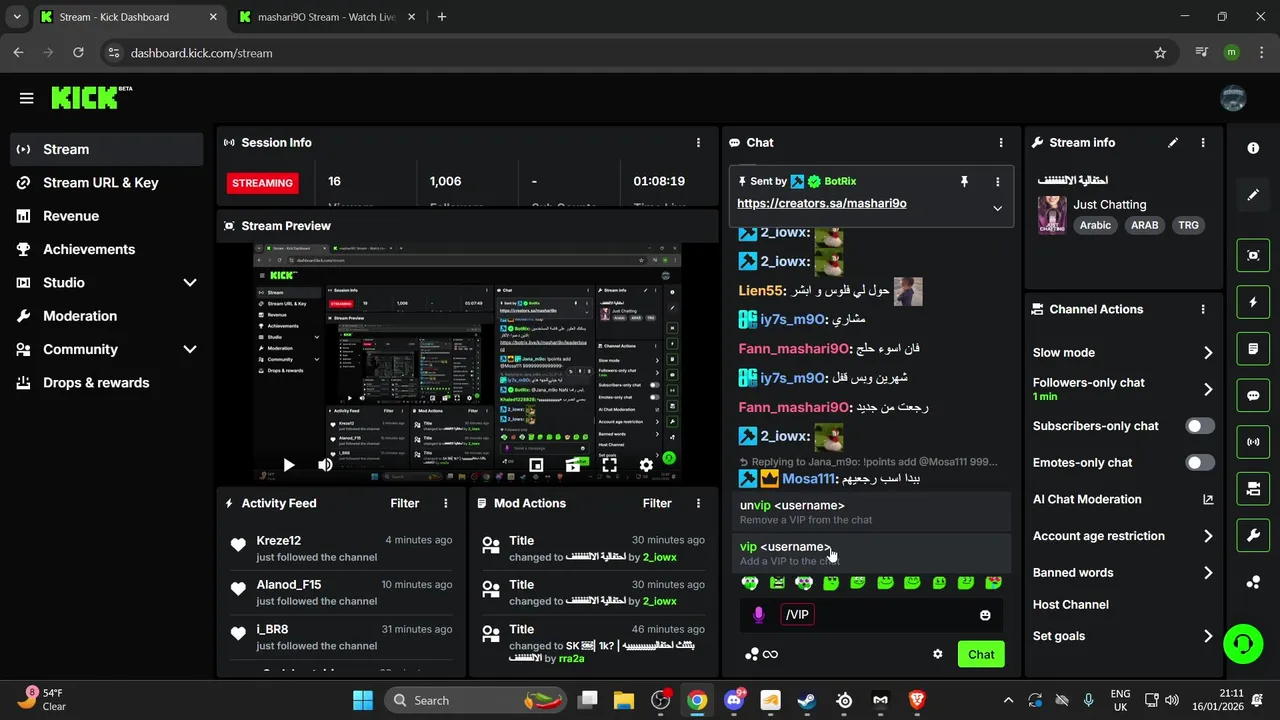
Task: Open the Activity Feed Filter button
Action: coord(405,503)
